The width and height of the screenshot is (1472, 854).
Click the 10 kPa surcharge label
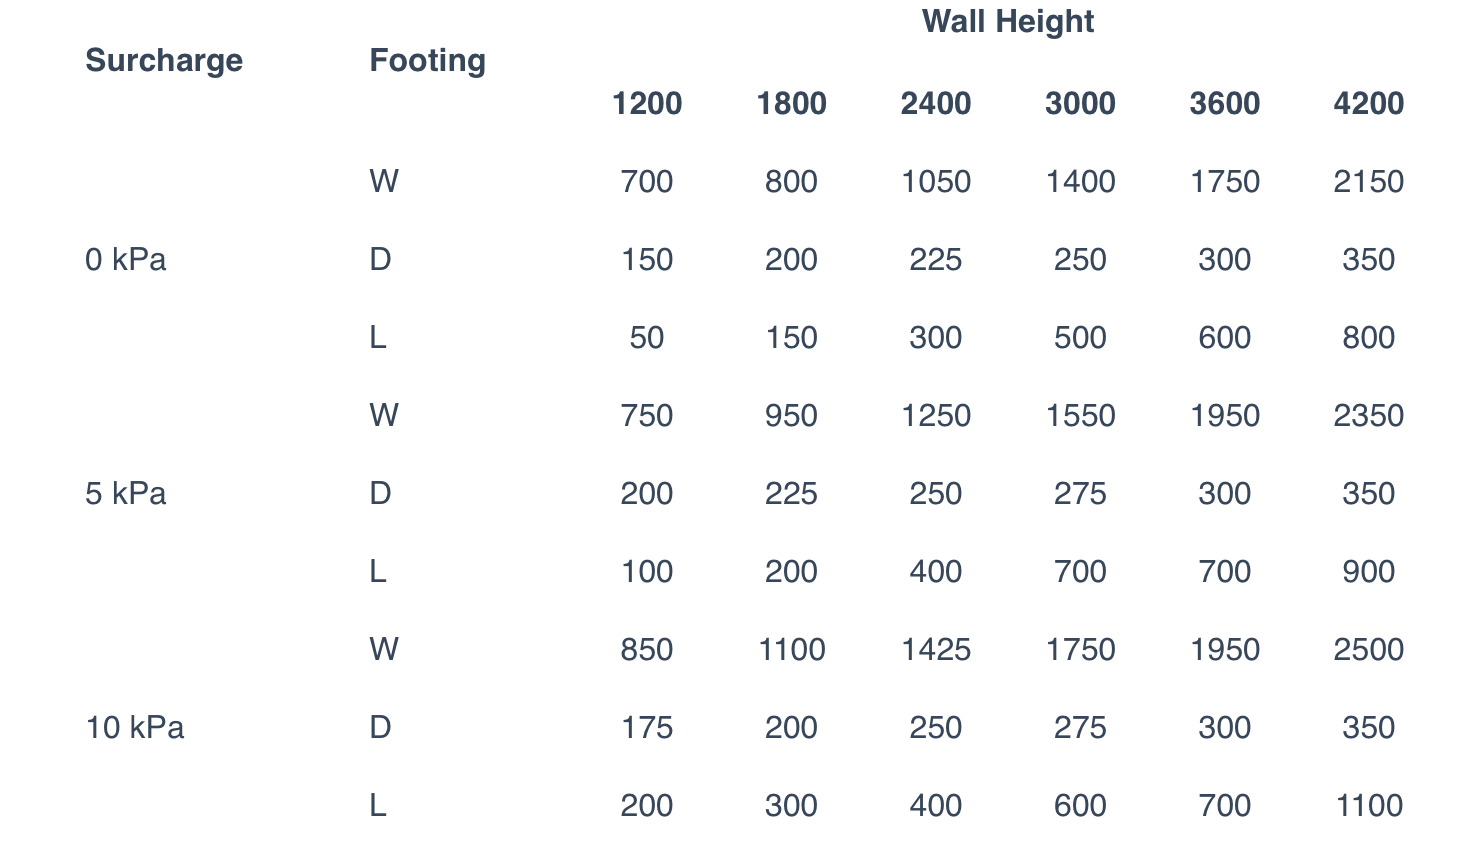pos(135,728)
